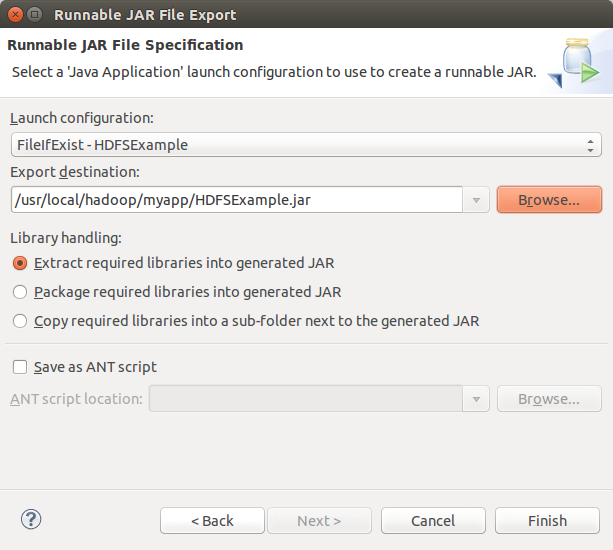The height and width of the screenshot is (550, 613).
Task: Expand the Export destination history dropdown arrow
Action: (476, 200)
